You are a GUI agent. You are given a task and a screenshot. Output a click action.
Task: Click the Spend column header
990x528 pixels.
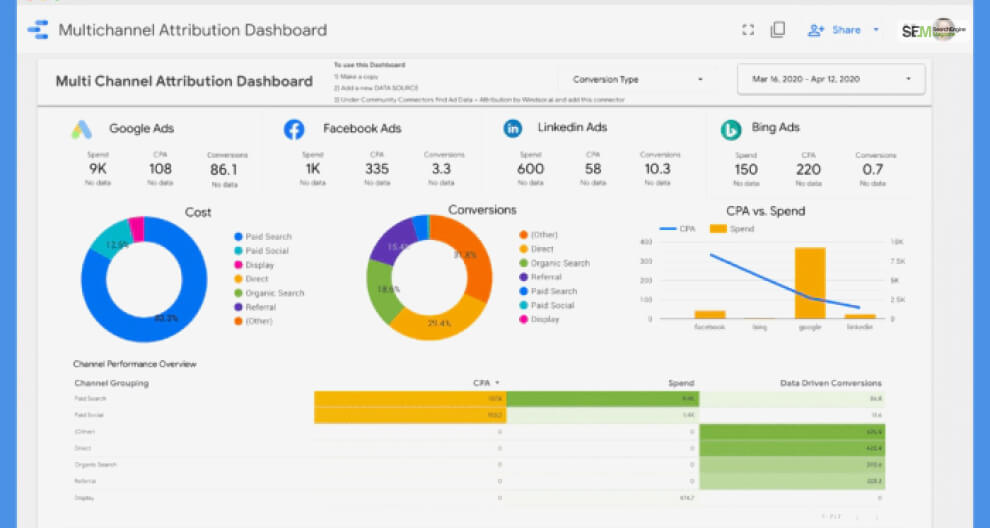pyautogui.click(x=680, y=383)
